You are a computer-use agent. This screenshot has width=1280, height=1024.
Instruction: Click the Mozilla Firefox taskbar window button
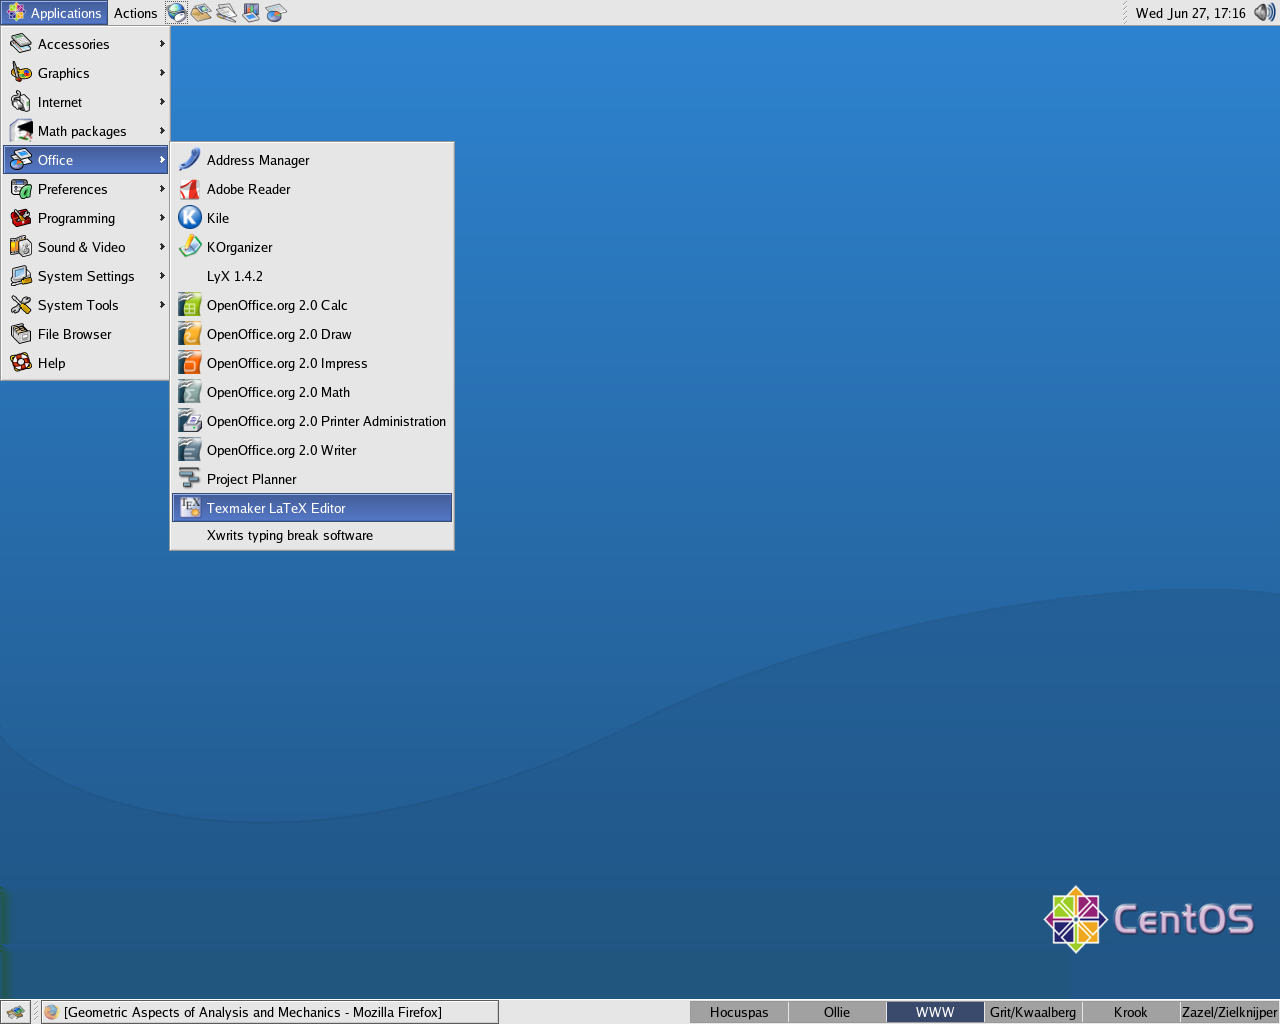[269, 1012]
